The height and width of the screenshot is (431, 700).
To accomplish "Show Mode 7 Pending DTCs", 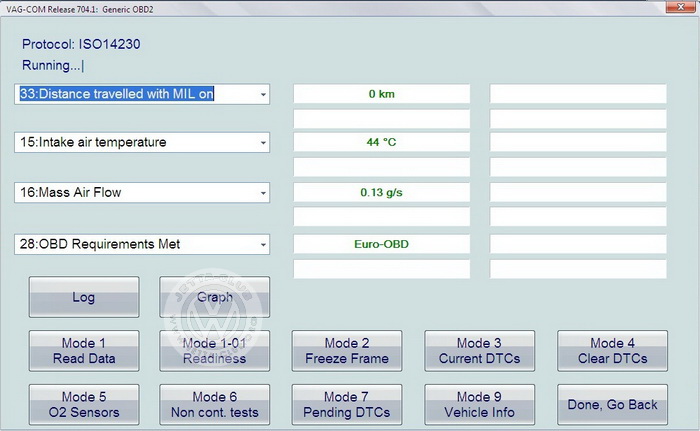I will click(347, 405).
